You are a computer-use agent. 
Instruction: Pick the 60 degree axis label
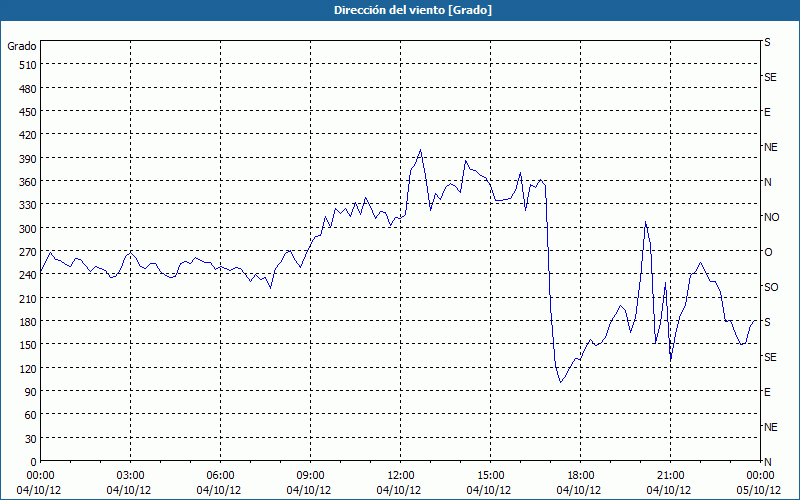click(x=31, y=415)
